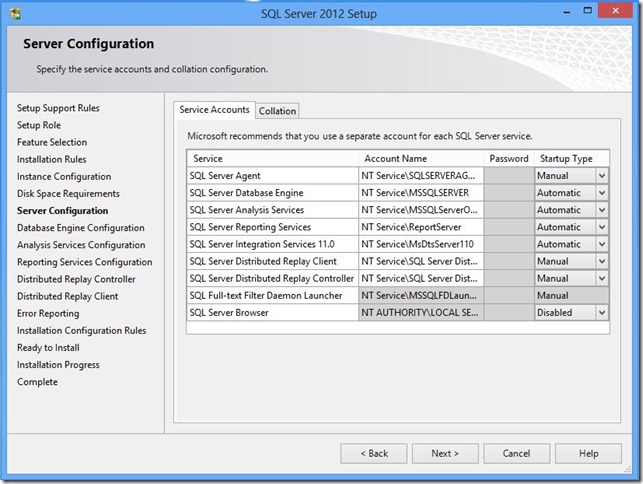Viewport: 643px width, 484px height.
Task: Click the Account Name column header
Action: tap(421, 158)
